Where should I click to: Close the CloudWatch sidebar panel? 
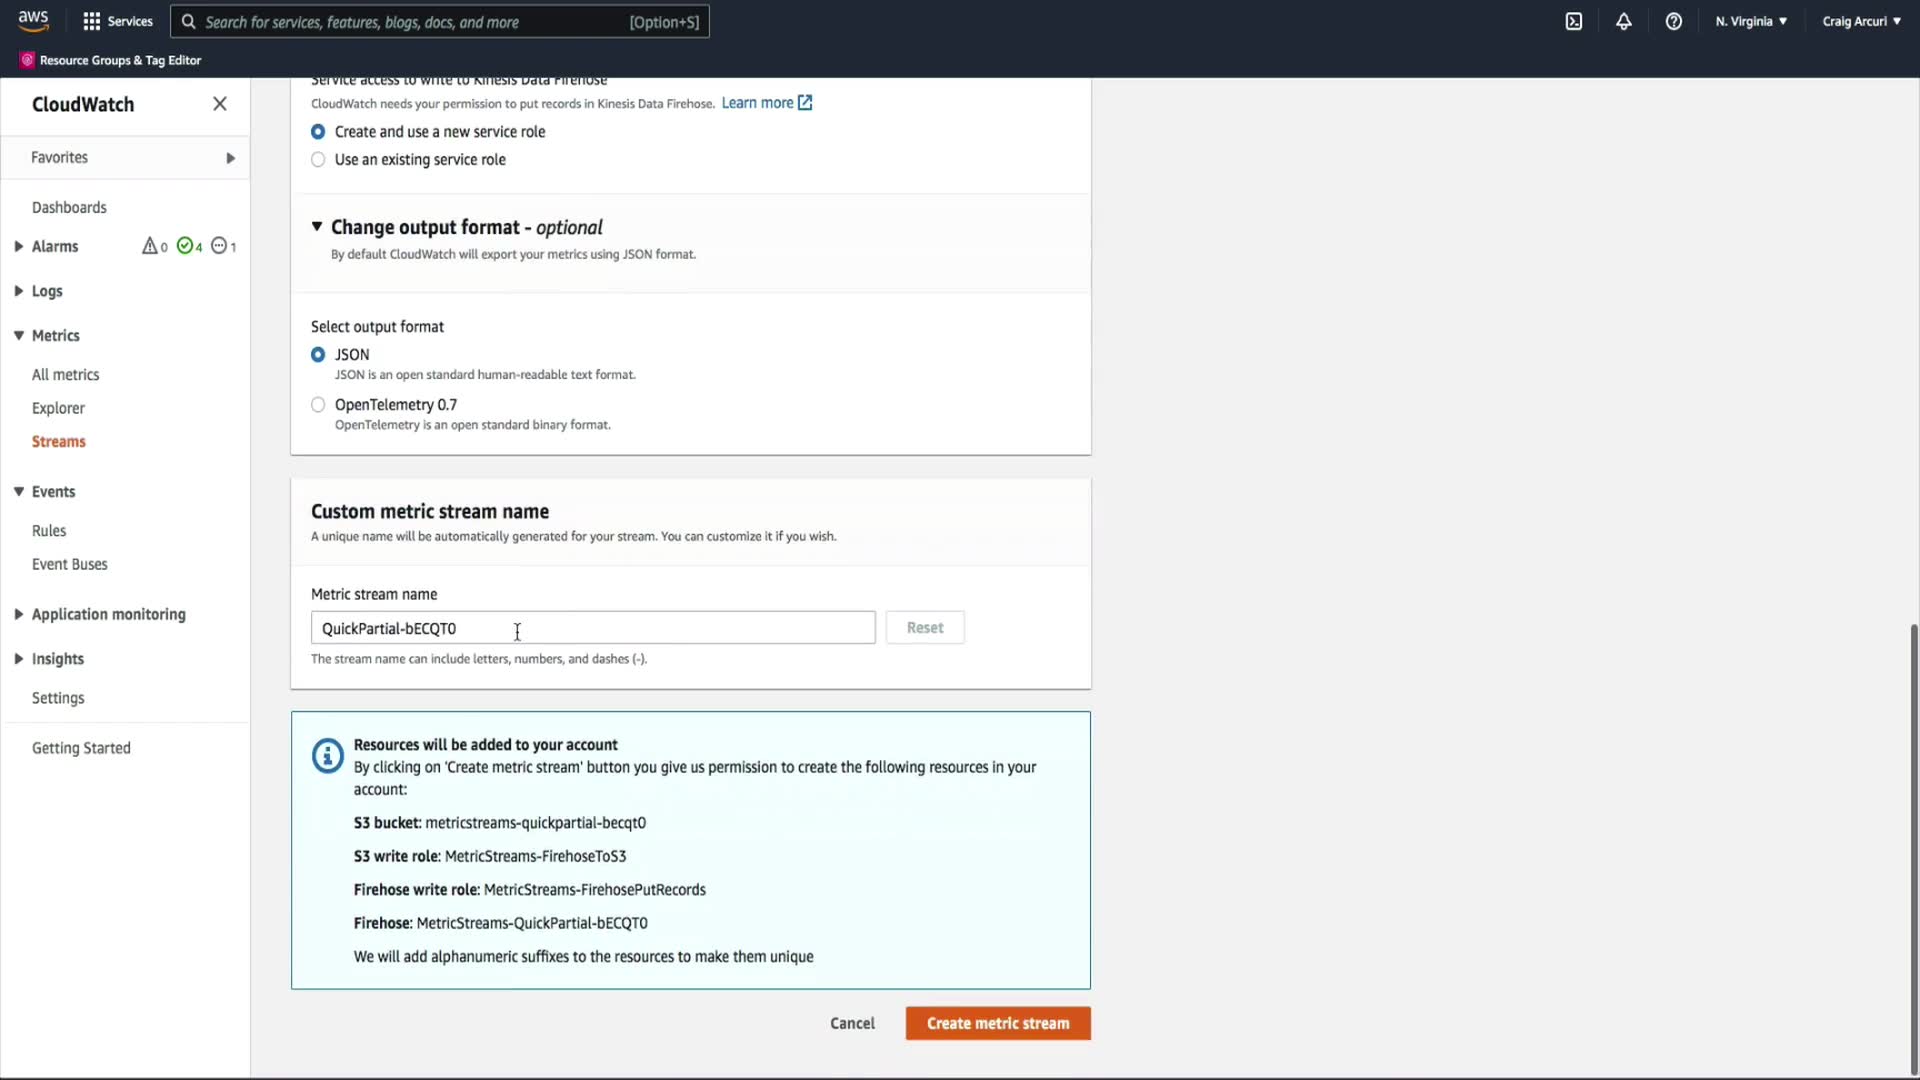tap(220, 104)
